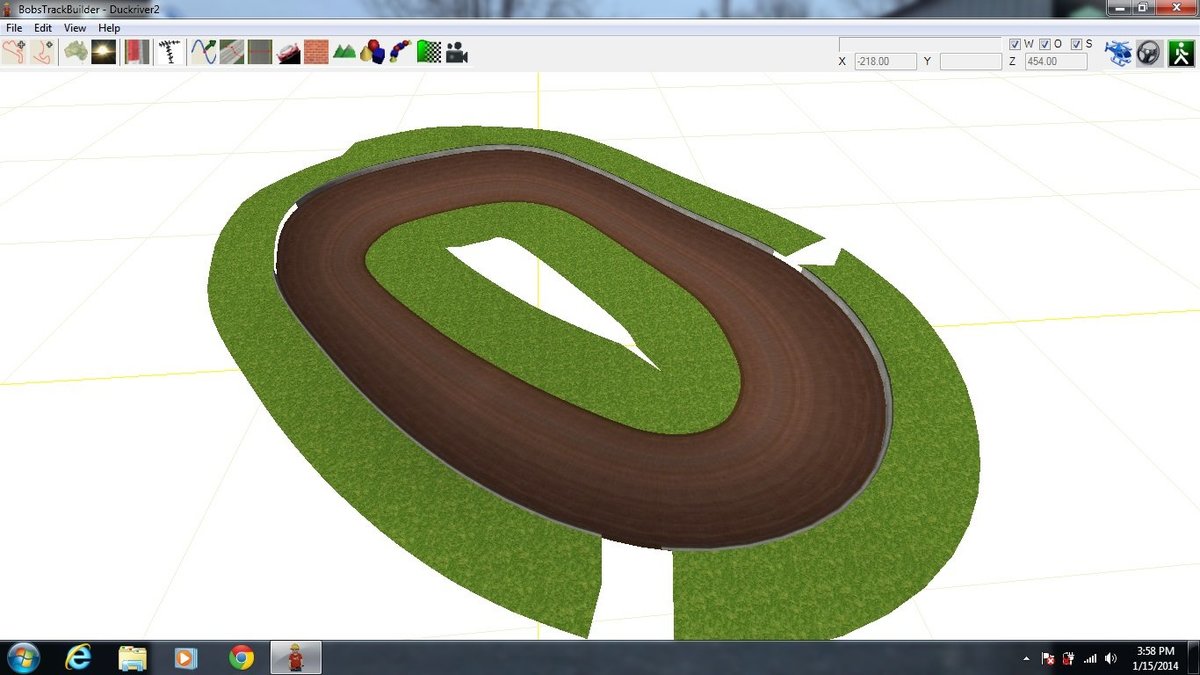Uncheck the W checkbox
The height and width of the screenshot is (675, 1200).
point(1015,44)
